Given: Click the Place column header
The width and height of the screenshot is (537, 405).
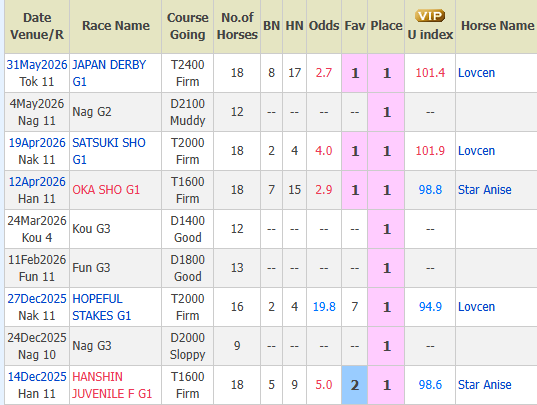Looking at the screenshot, I should tap(386, 26).
